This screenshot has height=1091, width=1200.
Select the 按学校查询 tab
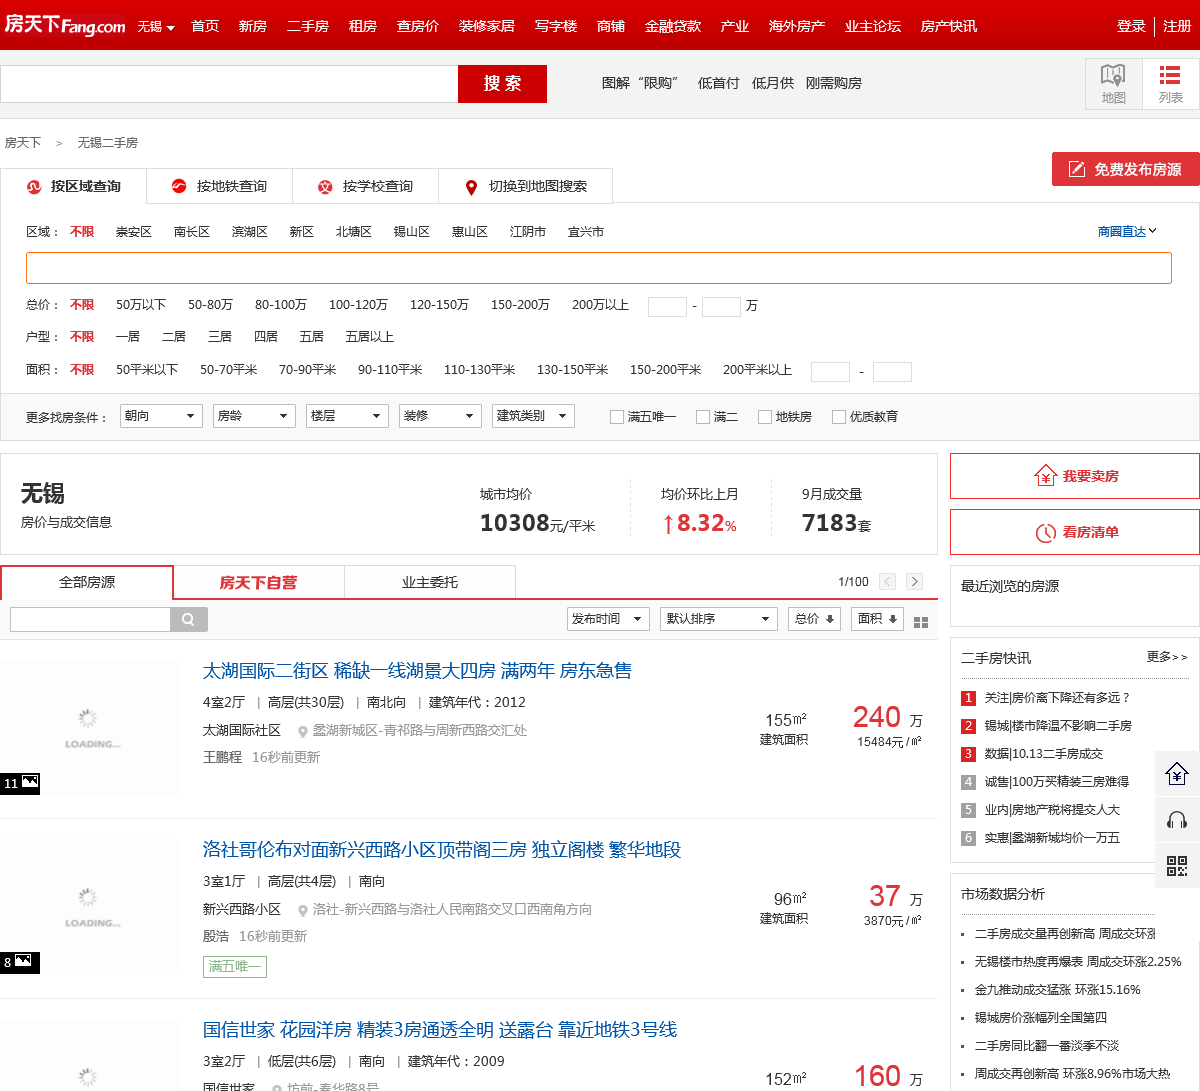click(x=365, y=186)
